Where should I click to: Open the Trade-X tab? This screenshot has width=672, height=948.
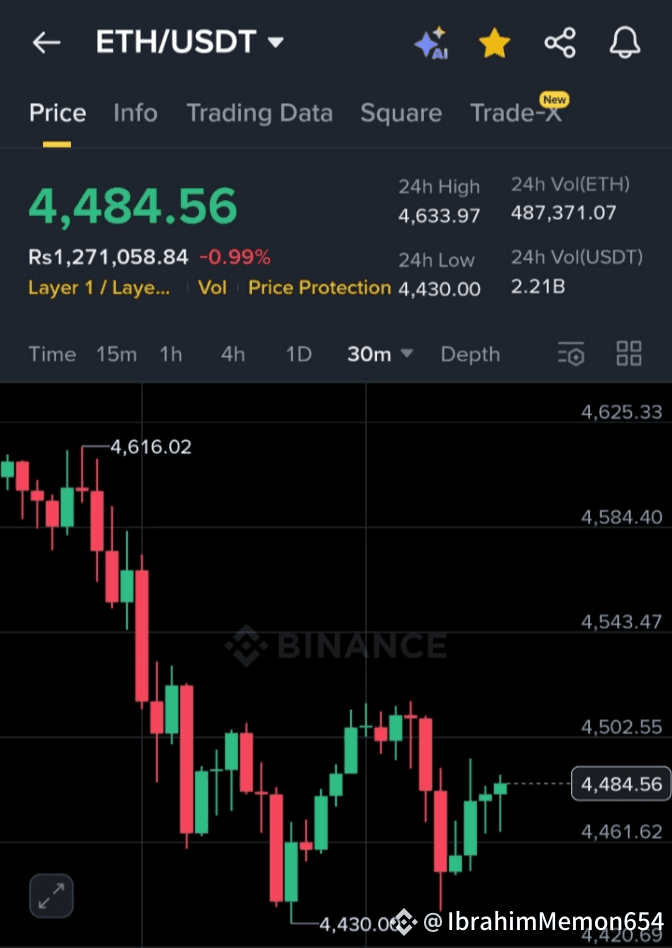(516, 113)
